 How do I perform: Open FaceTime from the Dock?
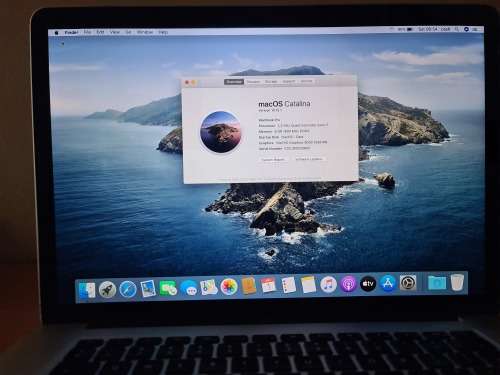coord(168,288)
